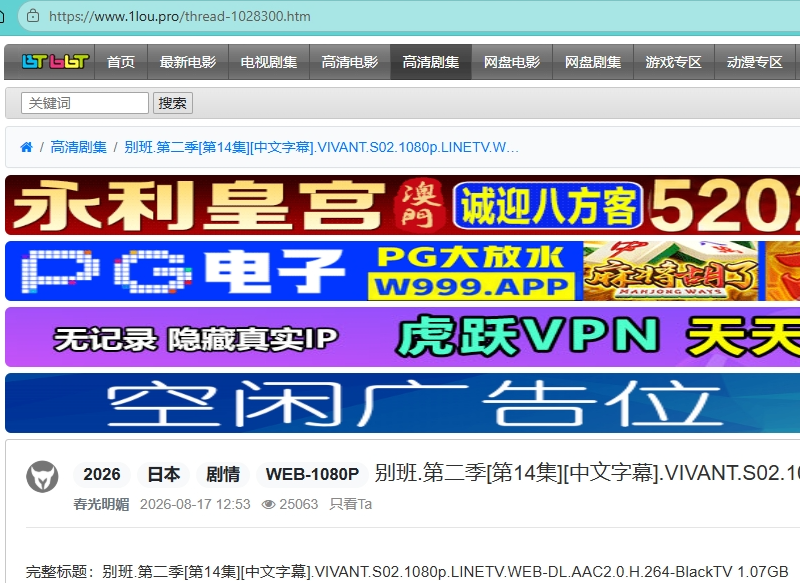Click the eye views icon beside 25063

pos(268,504)
